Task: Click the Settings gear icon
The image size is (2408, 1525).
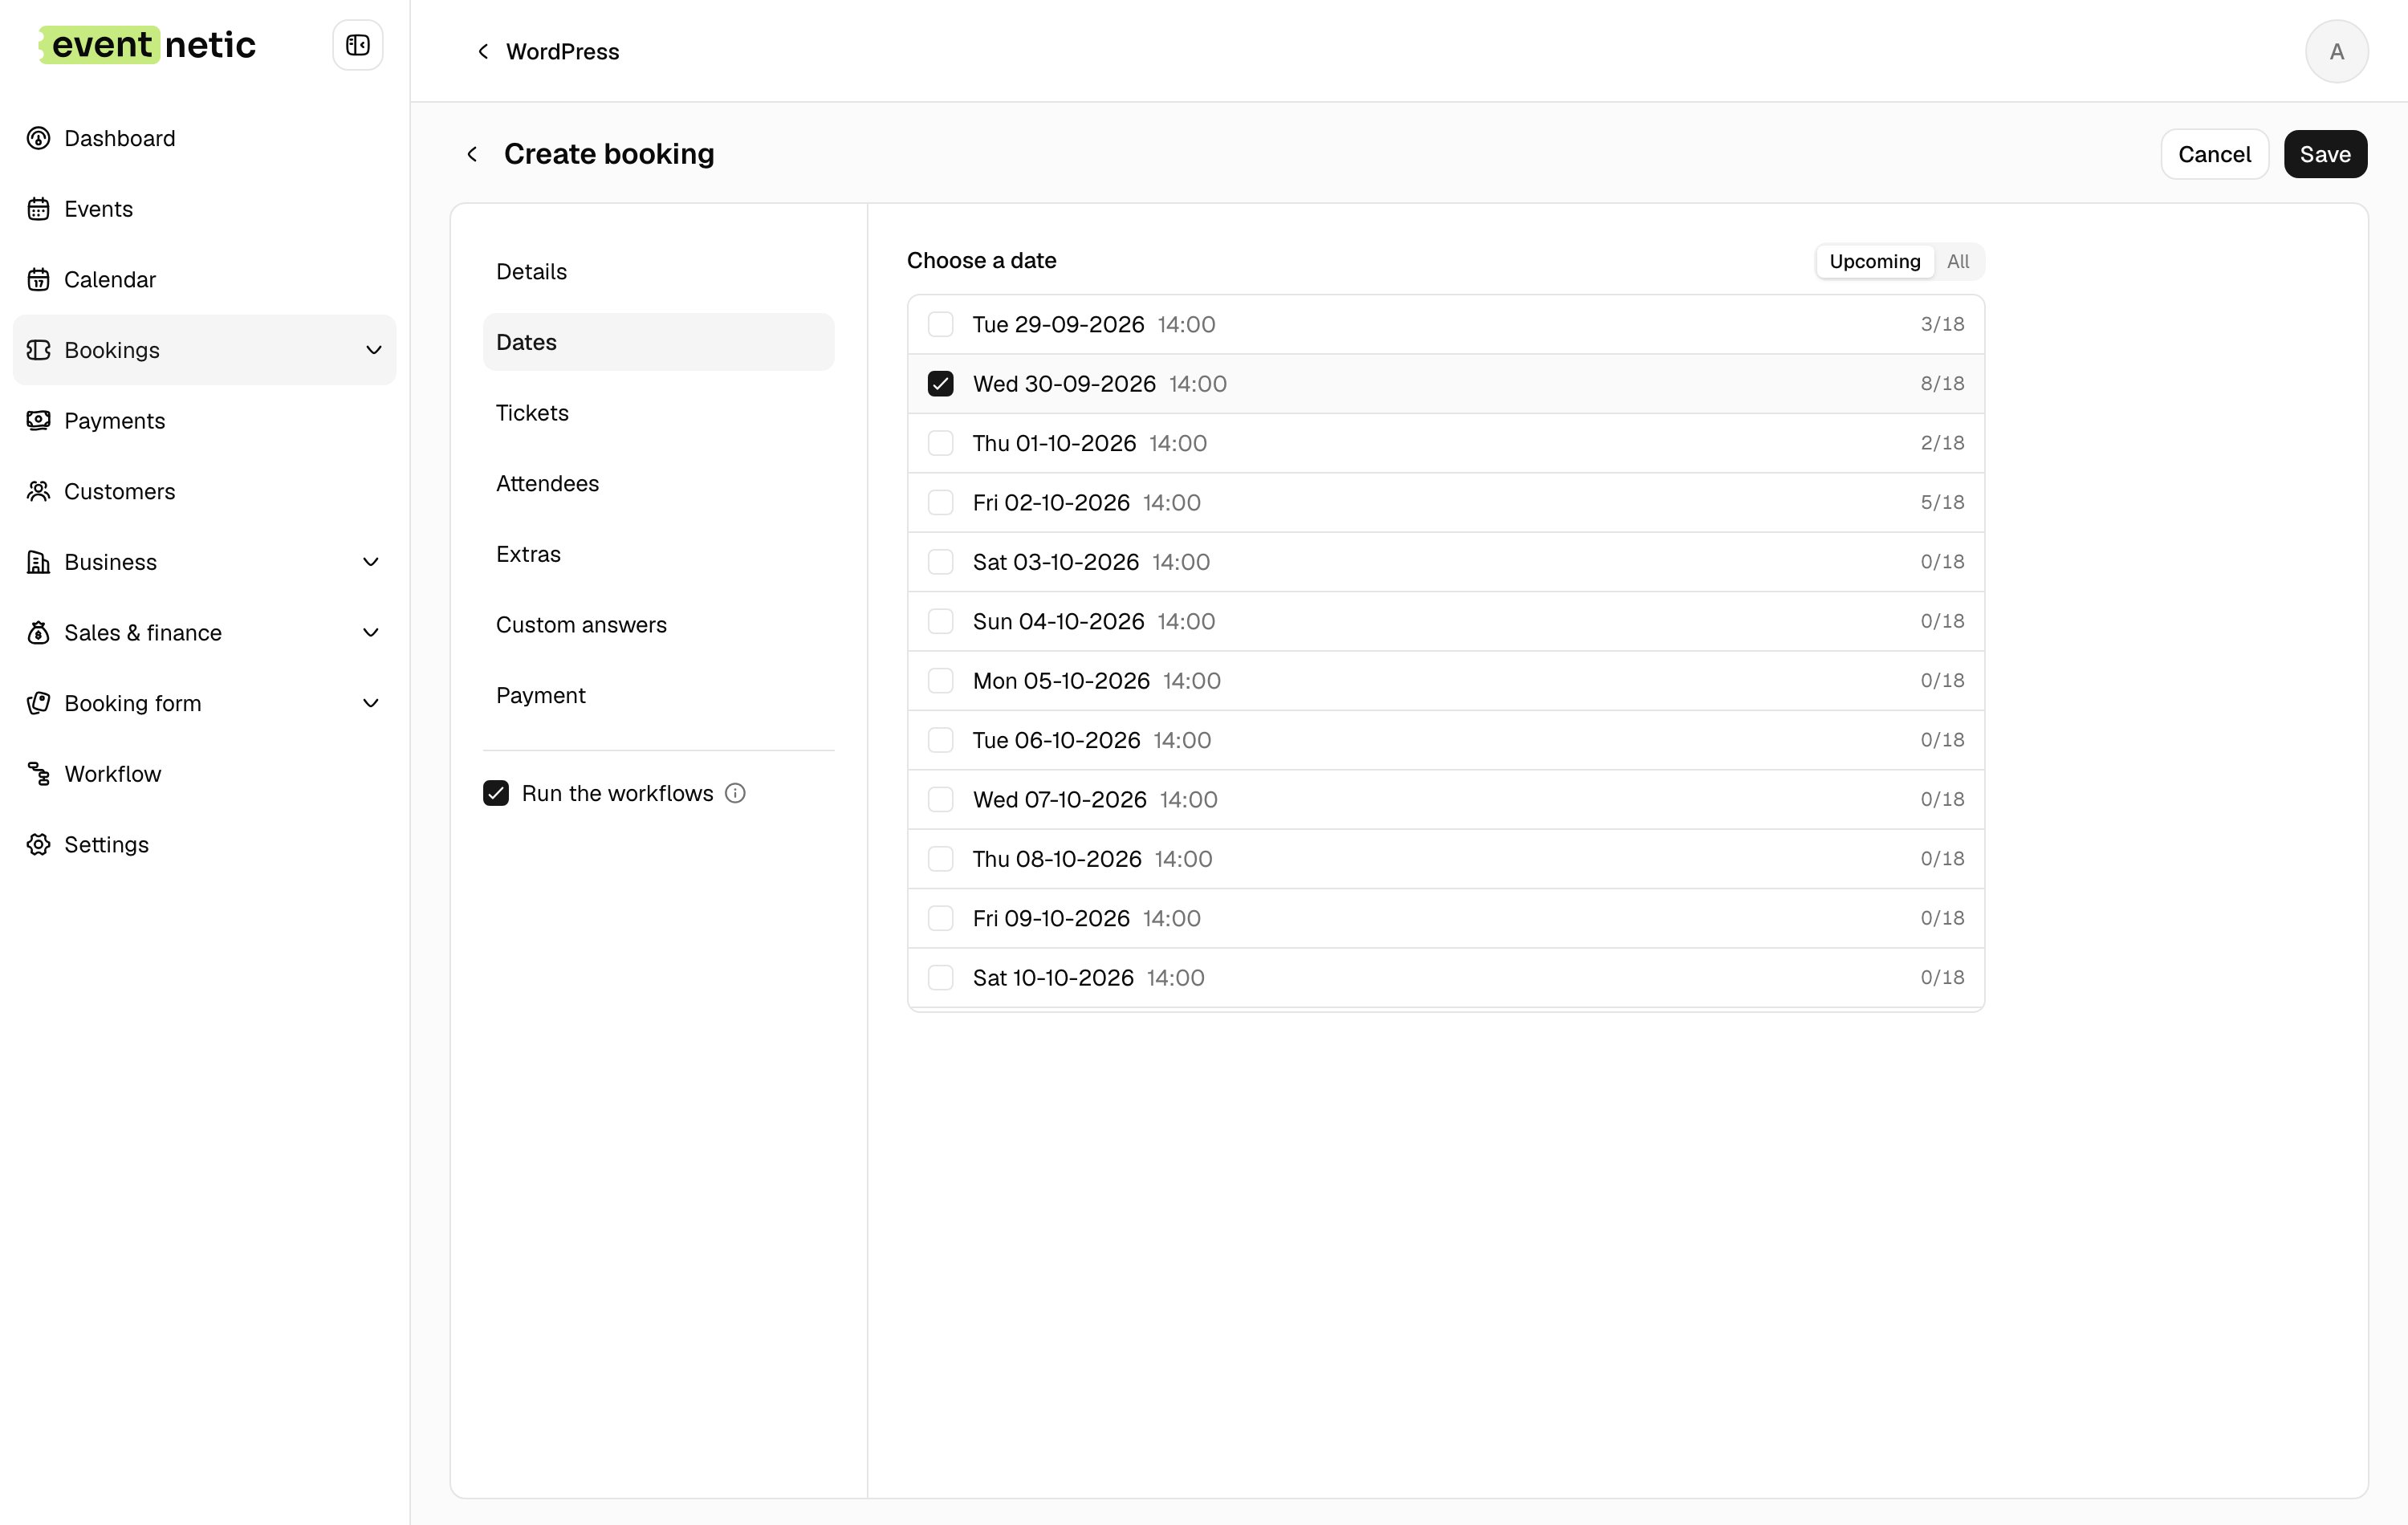Action: point(38,845)
